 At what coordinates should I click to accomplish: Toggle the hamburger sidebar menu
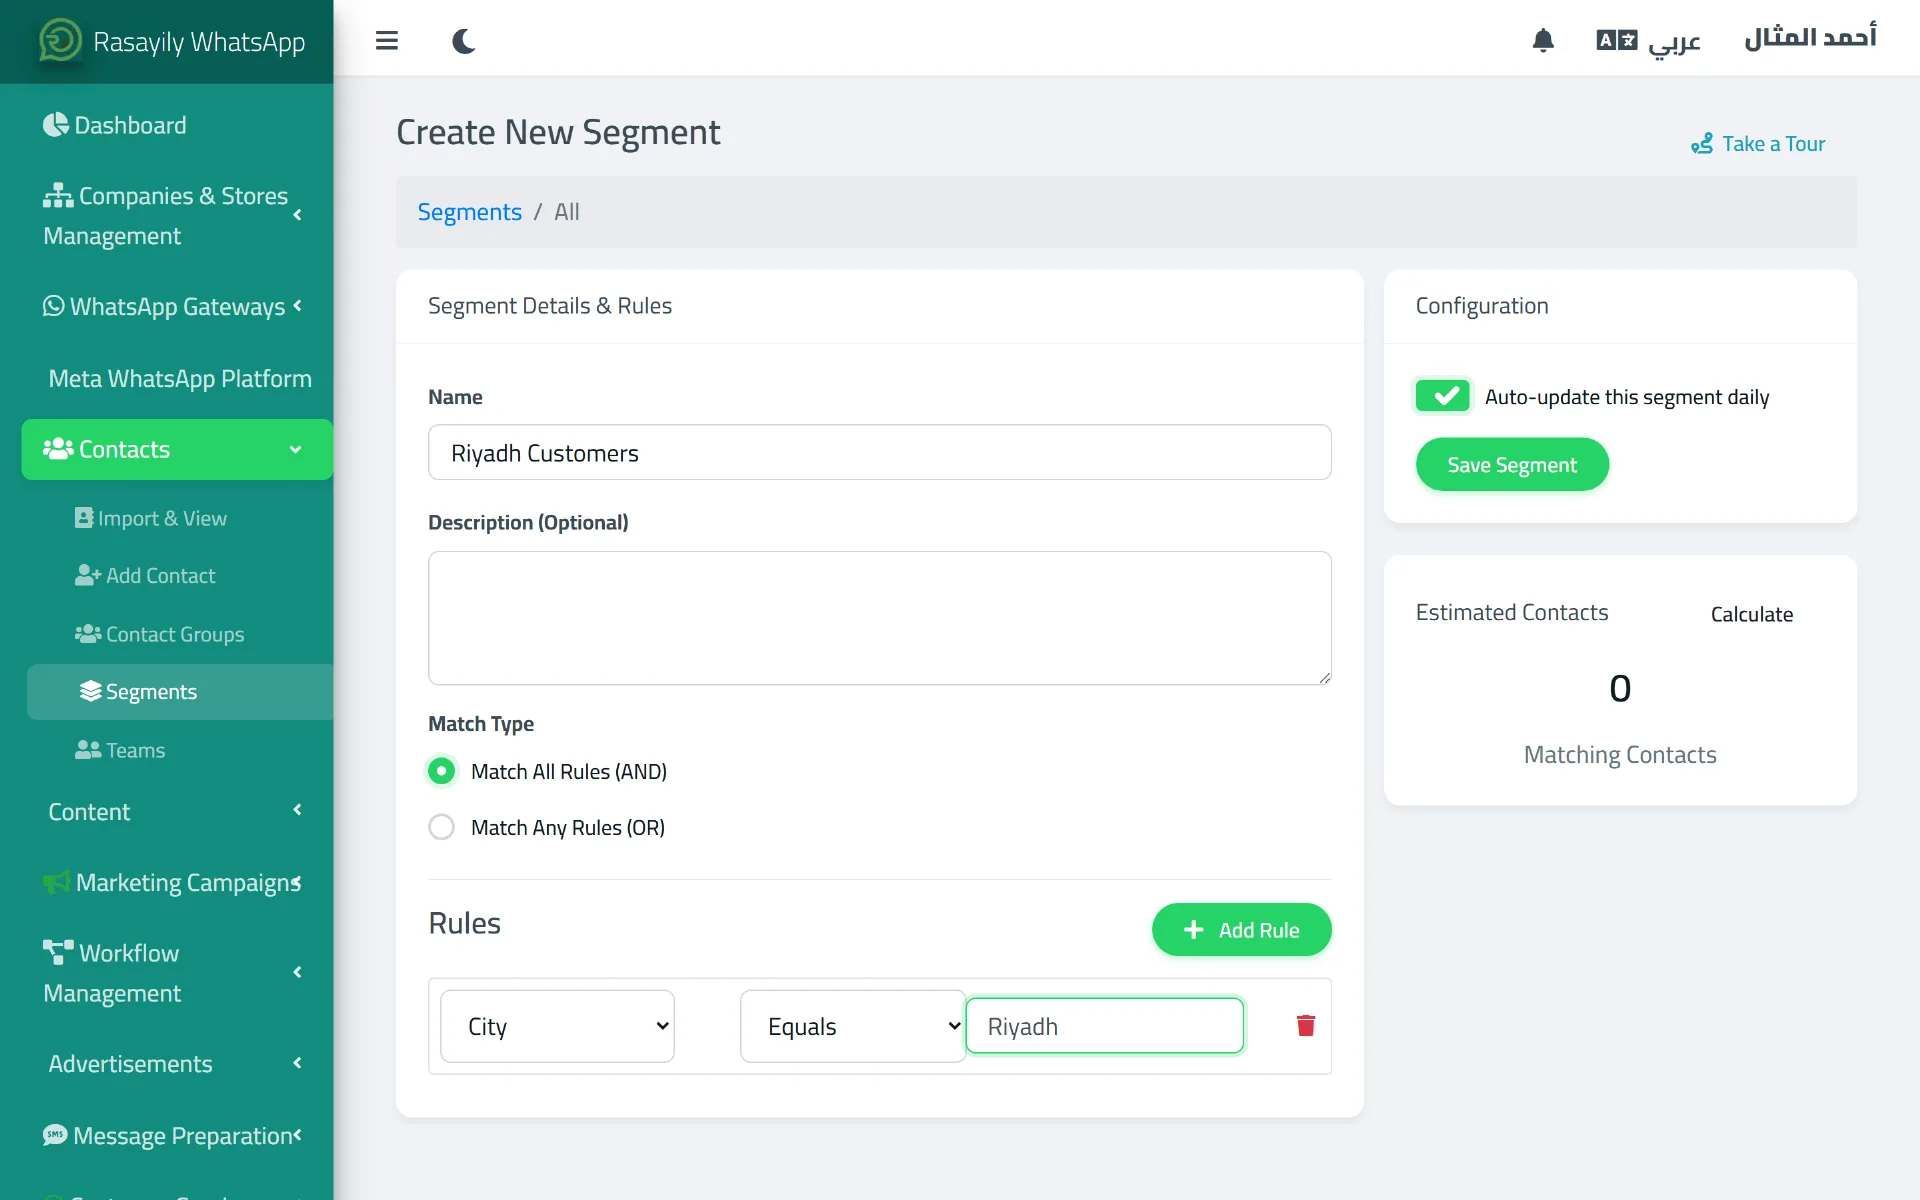click(x=387, y=41)
